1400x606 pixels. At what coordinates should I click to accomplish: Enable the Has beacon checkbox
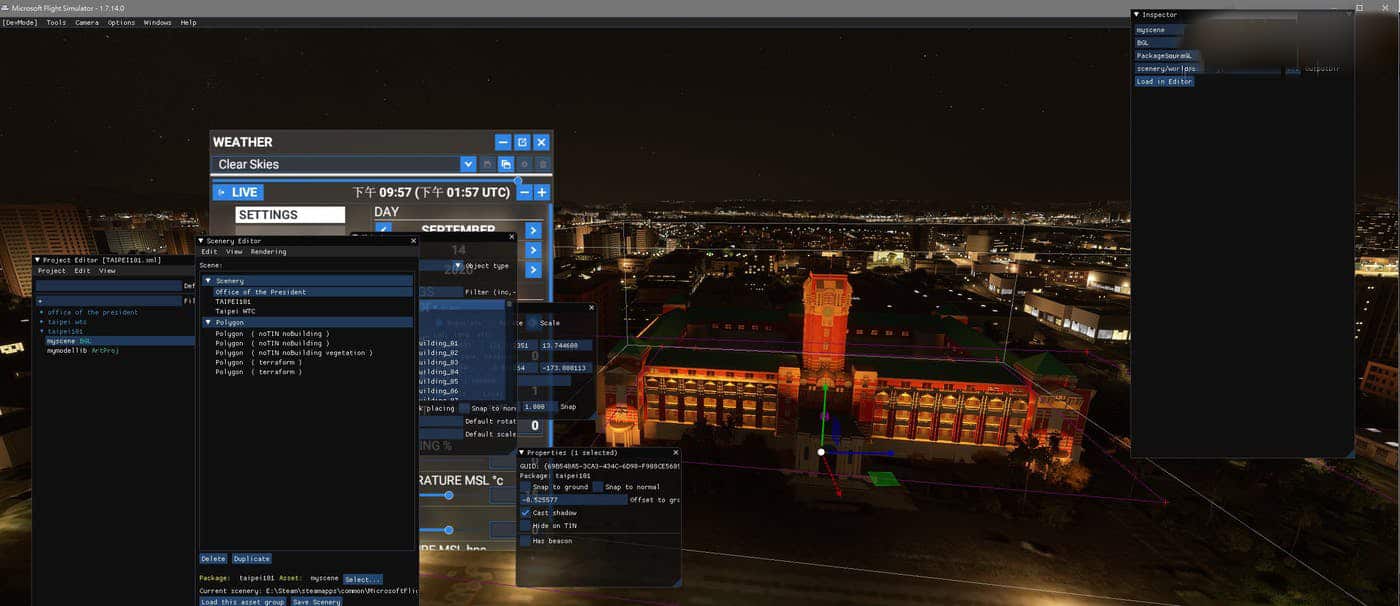point(525,541)
